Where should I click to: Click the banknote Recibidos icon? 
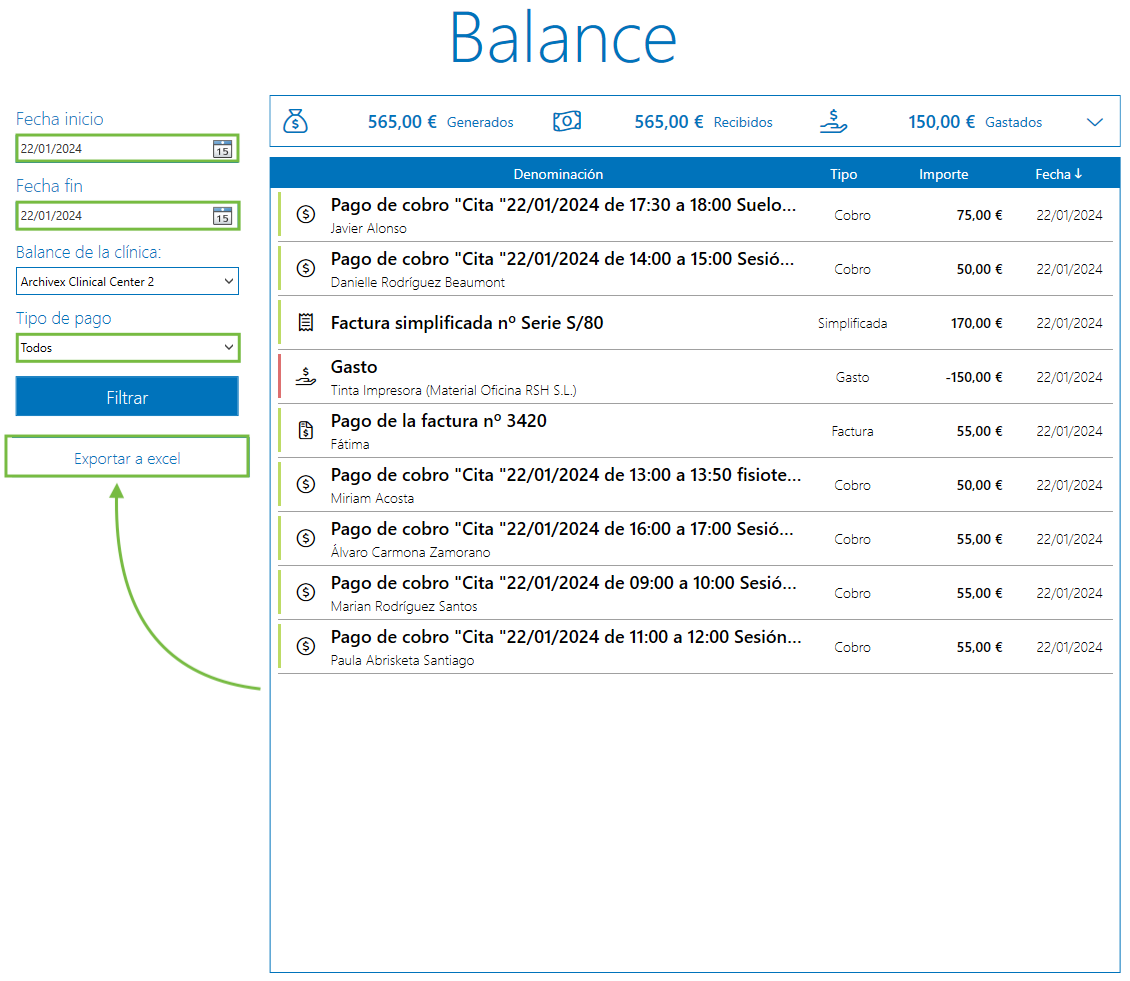coord(567,121)
